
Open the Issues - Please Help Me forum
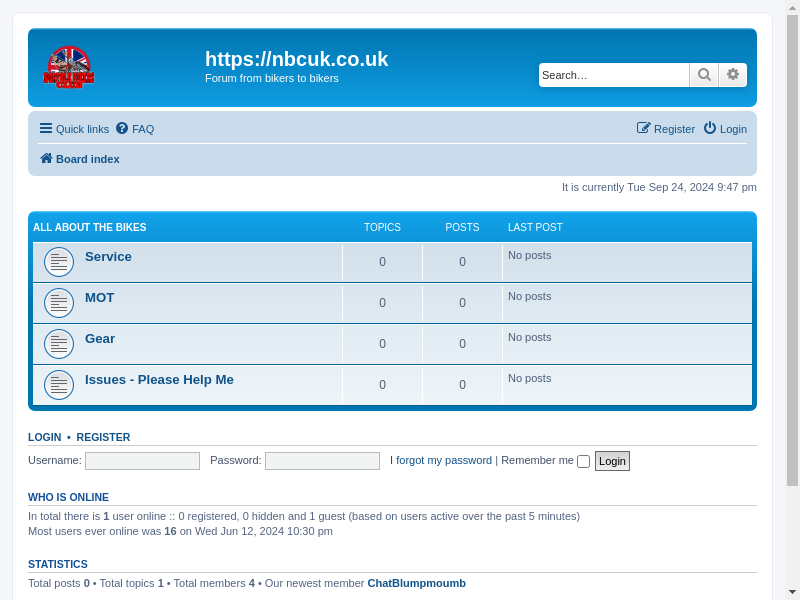(x=159, y=380)
